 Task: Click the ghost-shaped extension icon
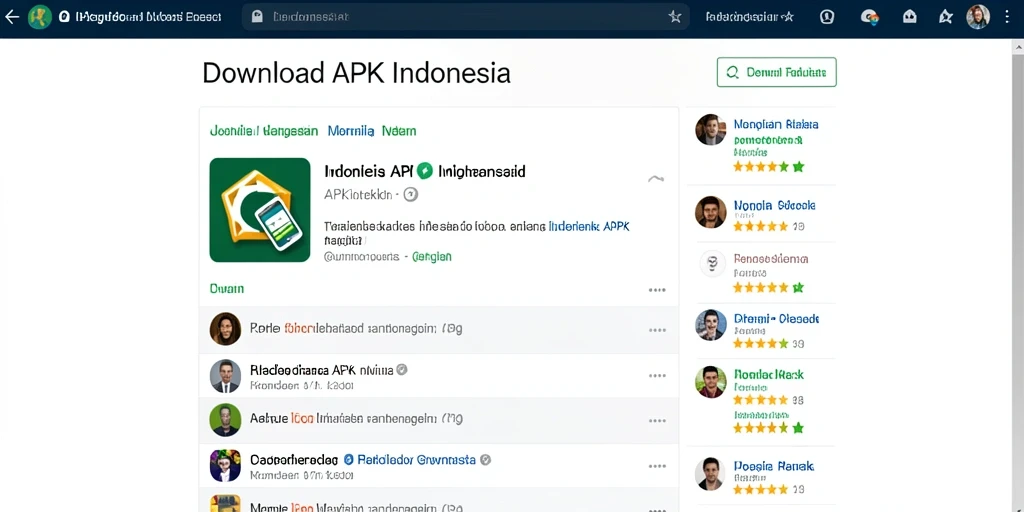click(910, 17)
